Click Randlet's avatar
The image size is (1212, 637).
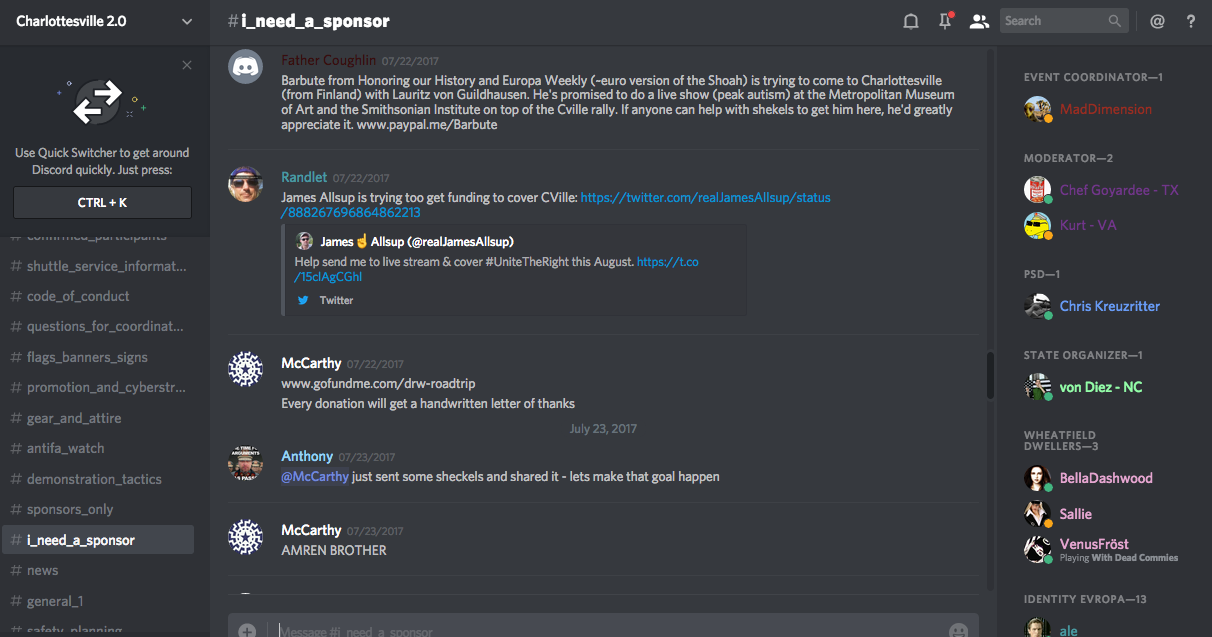(245, 184)
